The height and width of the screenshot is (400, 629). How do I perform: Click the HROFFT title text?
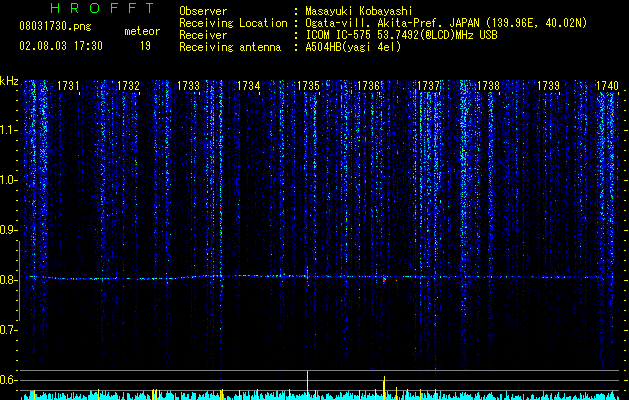click(102, 8)
